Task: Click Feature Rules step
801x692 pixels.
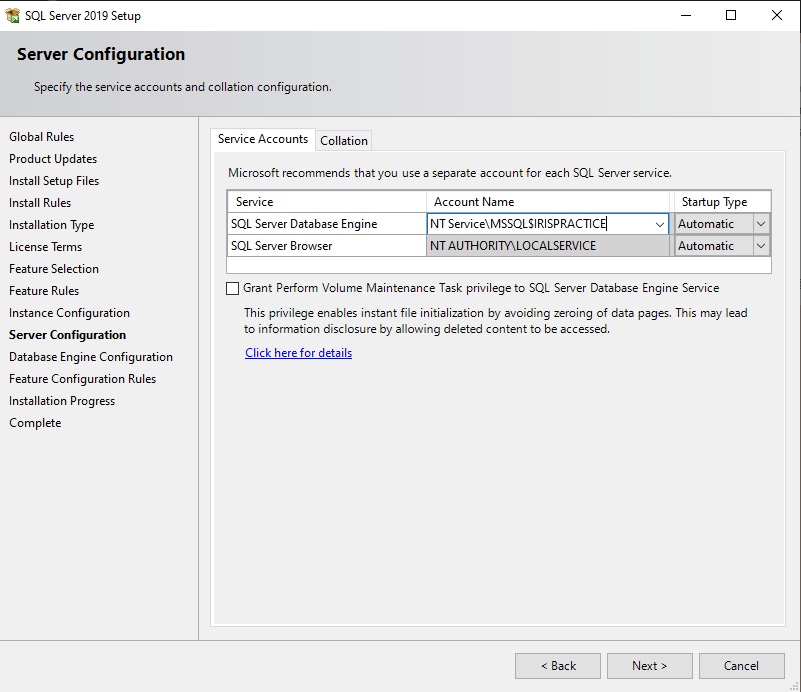Action: [x=44, y=291]
